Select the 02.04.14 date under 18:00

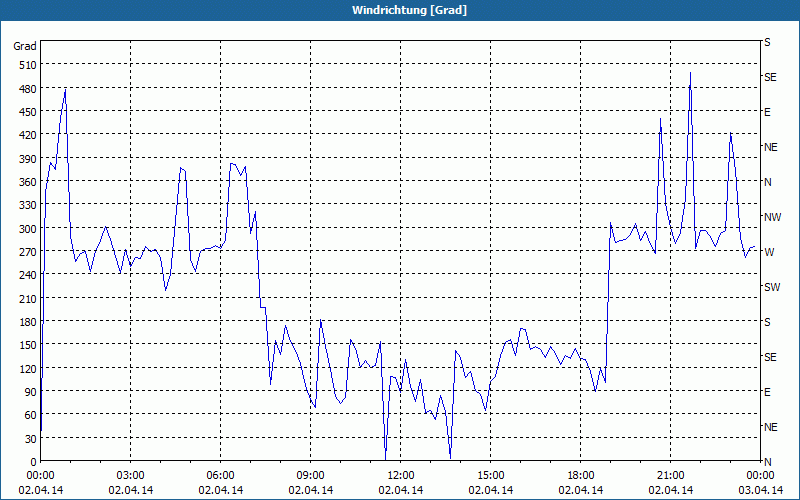[581, 490]
